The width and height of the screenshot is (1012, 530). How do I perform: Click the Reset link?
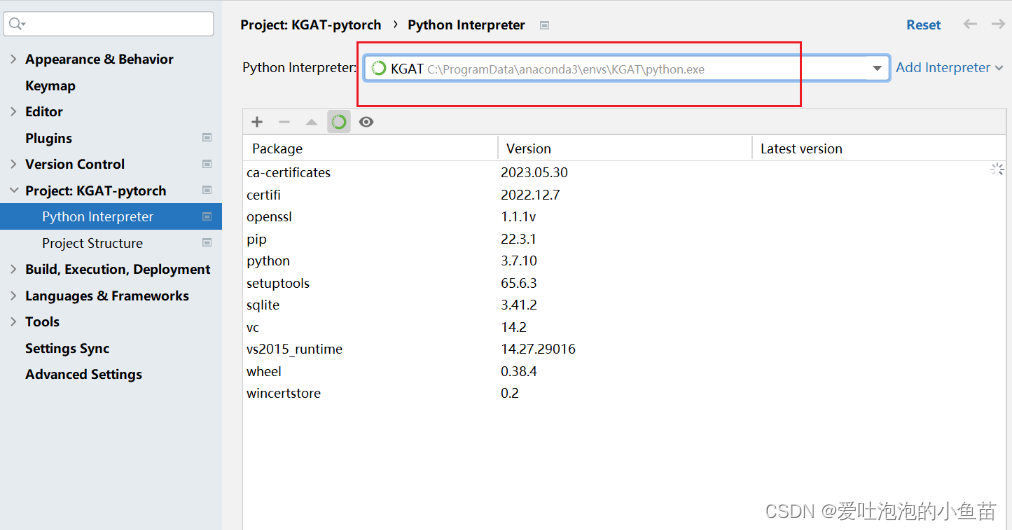[924, 25]
